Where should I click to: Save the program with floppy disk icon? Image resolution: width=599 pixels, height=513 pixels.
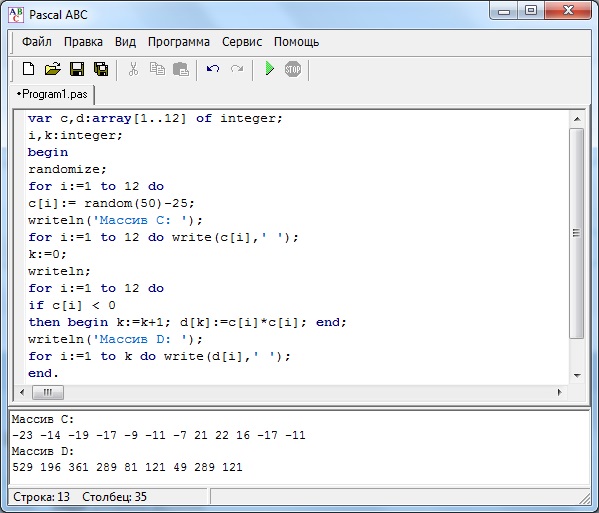(77, 69)
